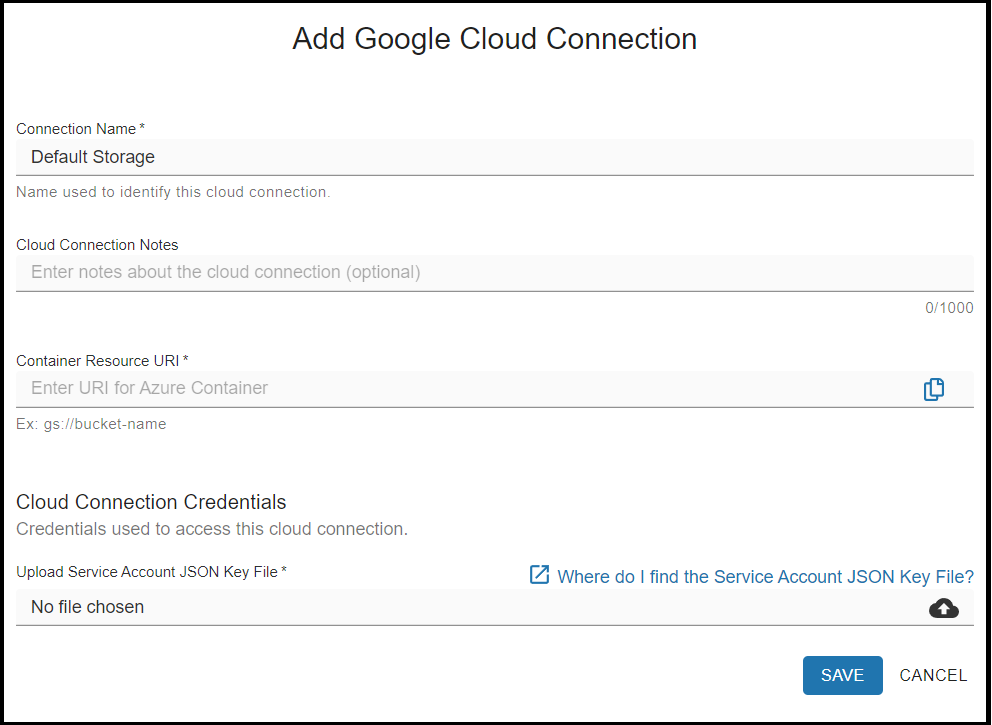Click 'Credentials used to access this cloud connection' text
Viewport: 992px width, 725px height.
click(212, 529)
